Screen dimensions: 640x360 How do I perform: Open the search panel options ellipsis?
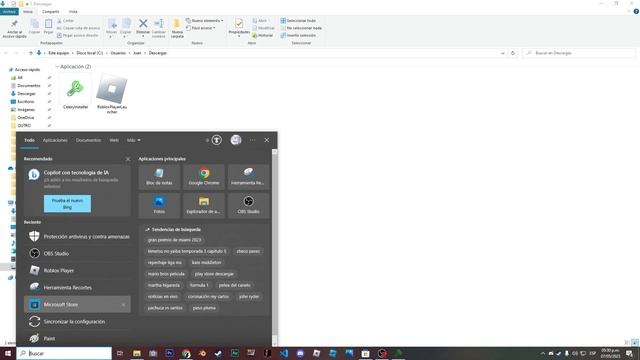click(x=252, y=140)
